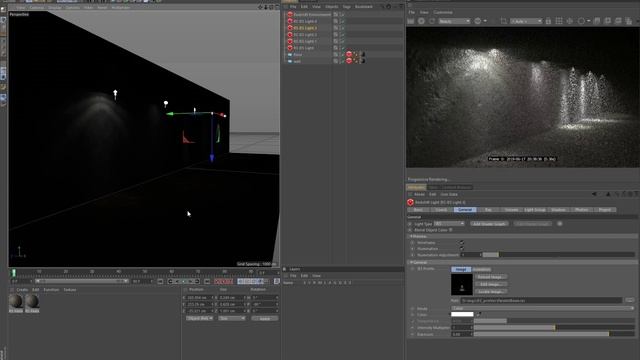Open the Beauty AOV dropdown in RenderView
This screenshot has height=360, width=640.
pos(454,21)
